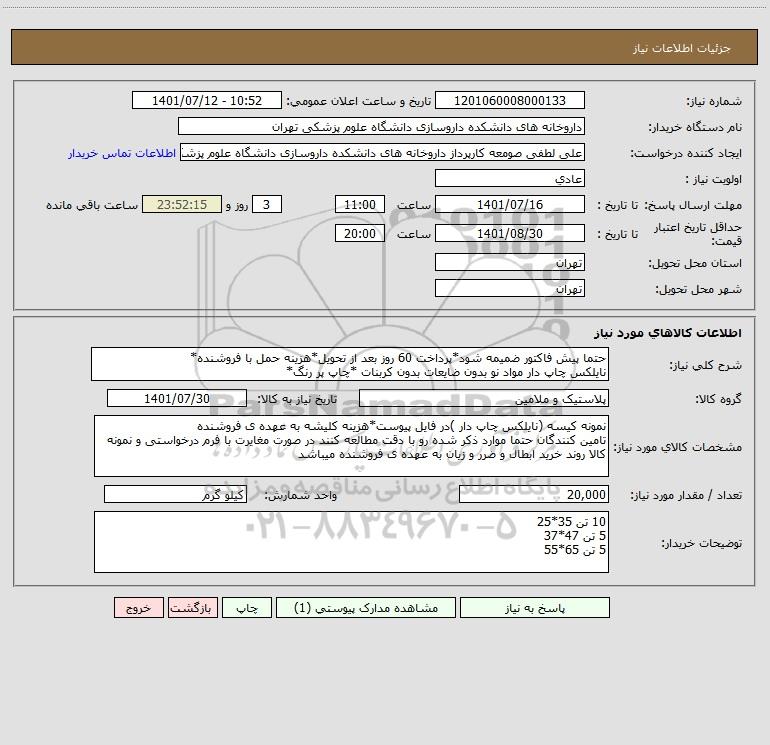Click the delivery city field تهران
This screenshot has height=745, width=770.
510,288
